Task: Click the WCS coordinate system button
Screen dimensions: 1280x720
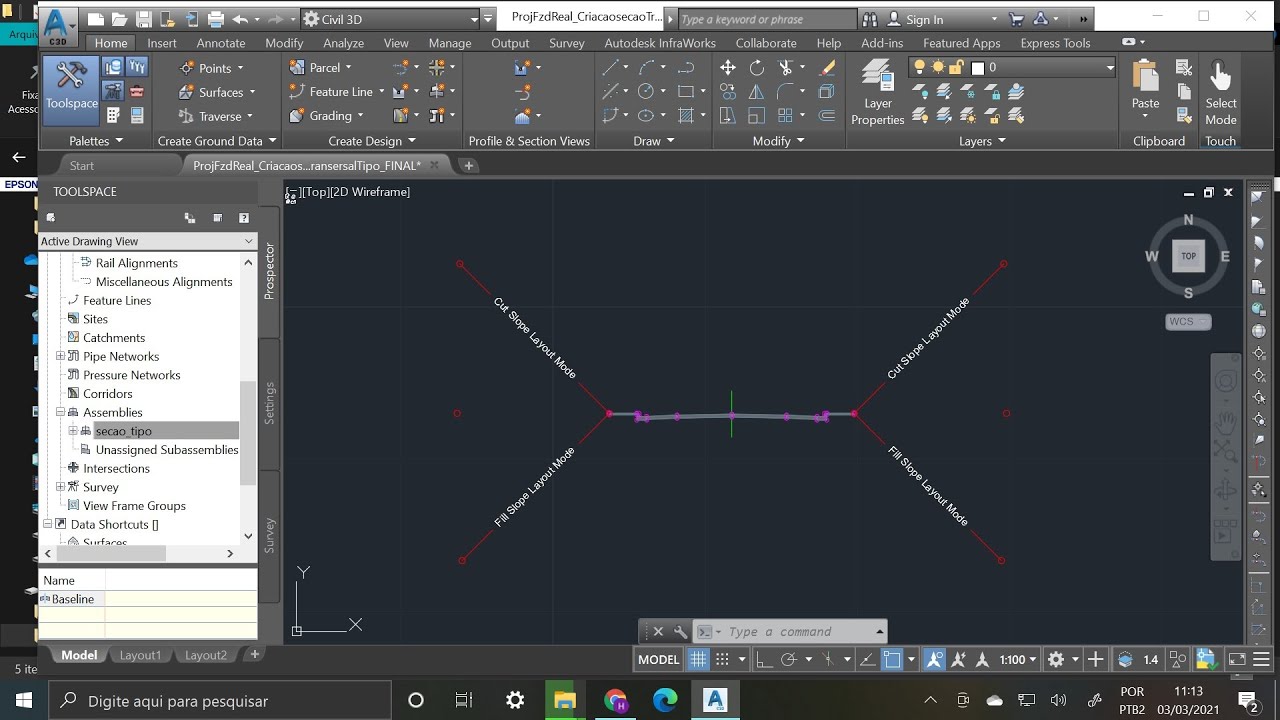Action: [x=1188, y=322]
